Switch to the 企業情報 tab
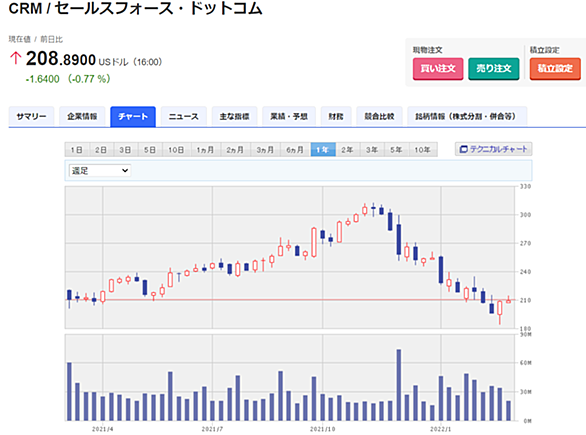This screenshot has width=586, height=435. pyautogui.click(x=82, y=117)
